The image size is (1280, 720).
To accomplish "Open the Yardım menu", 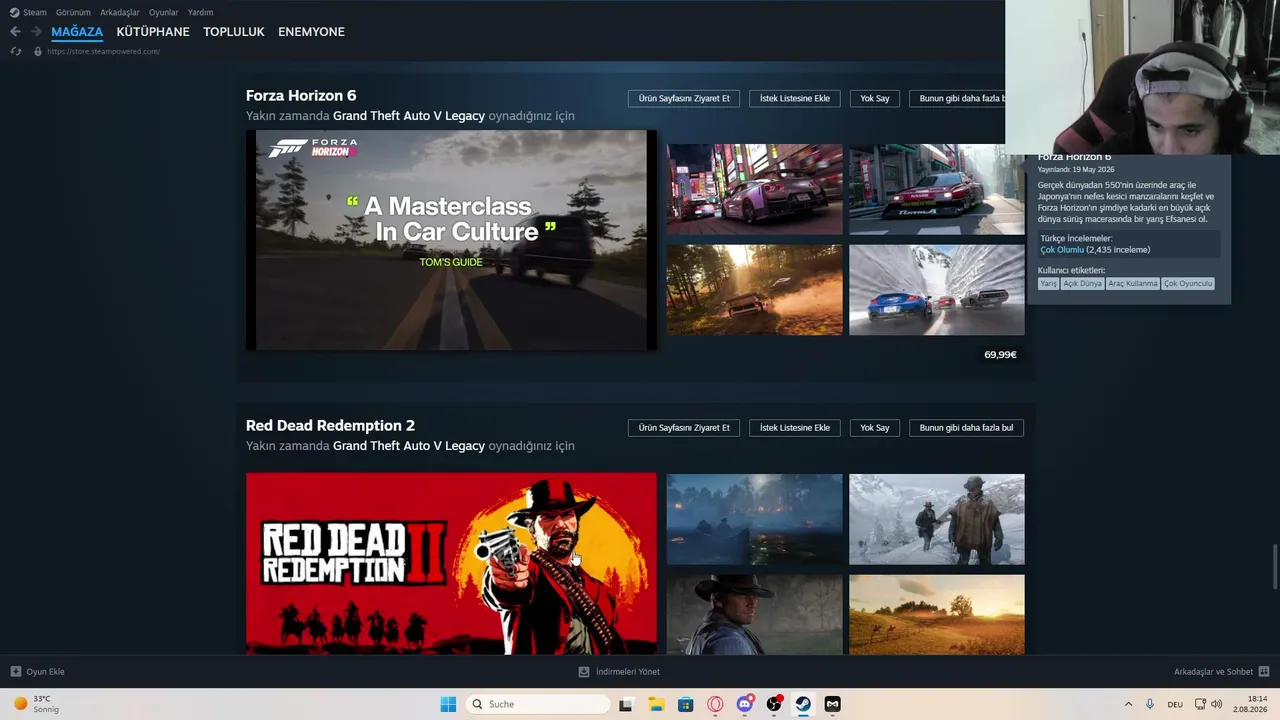I will [200, 12].
